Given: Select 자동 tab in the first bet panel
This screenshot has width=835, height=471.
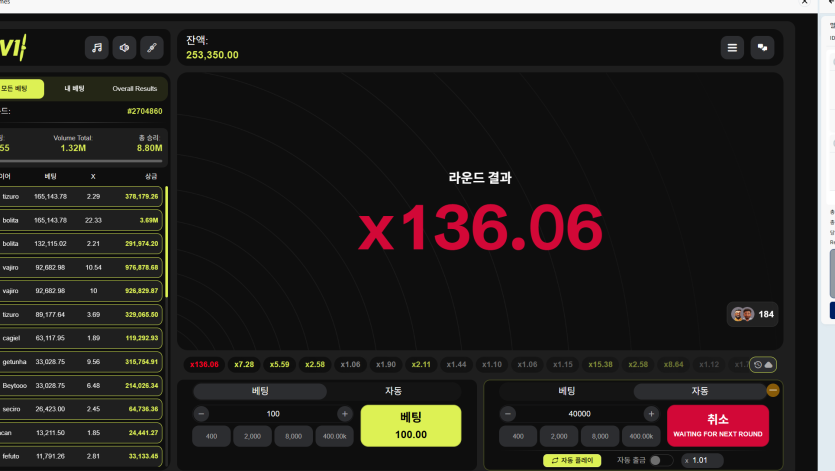Looking at the screenshot, I should pos(394,391).
